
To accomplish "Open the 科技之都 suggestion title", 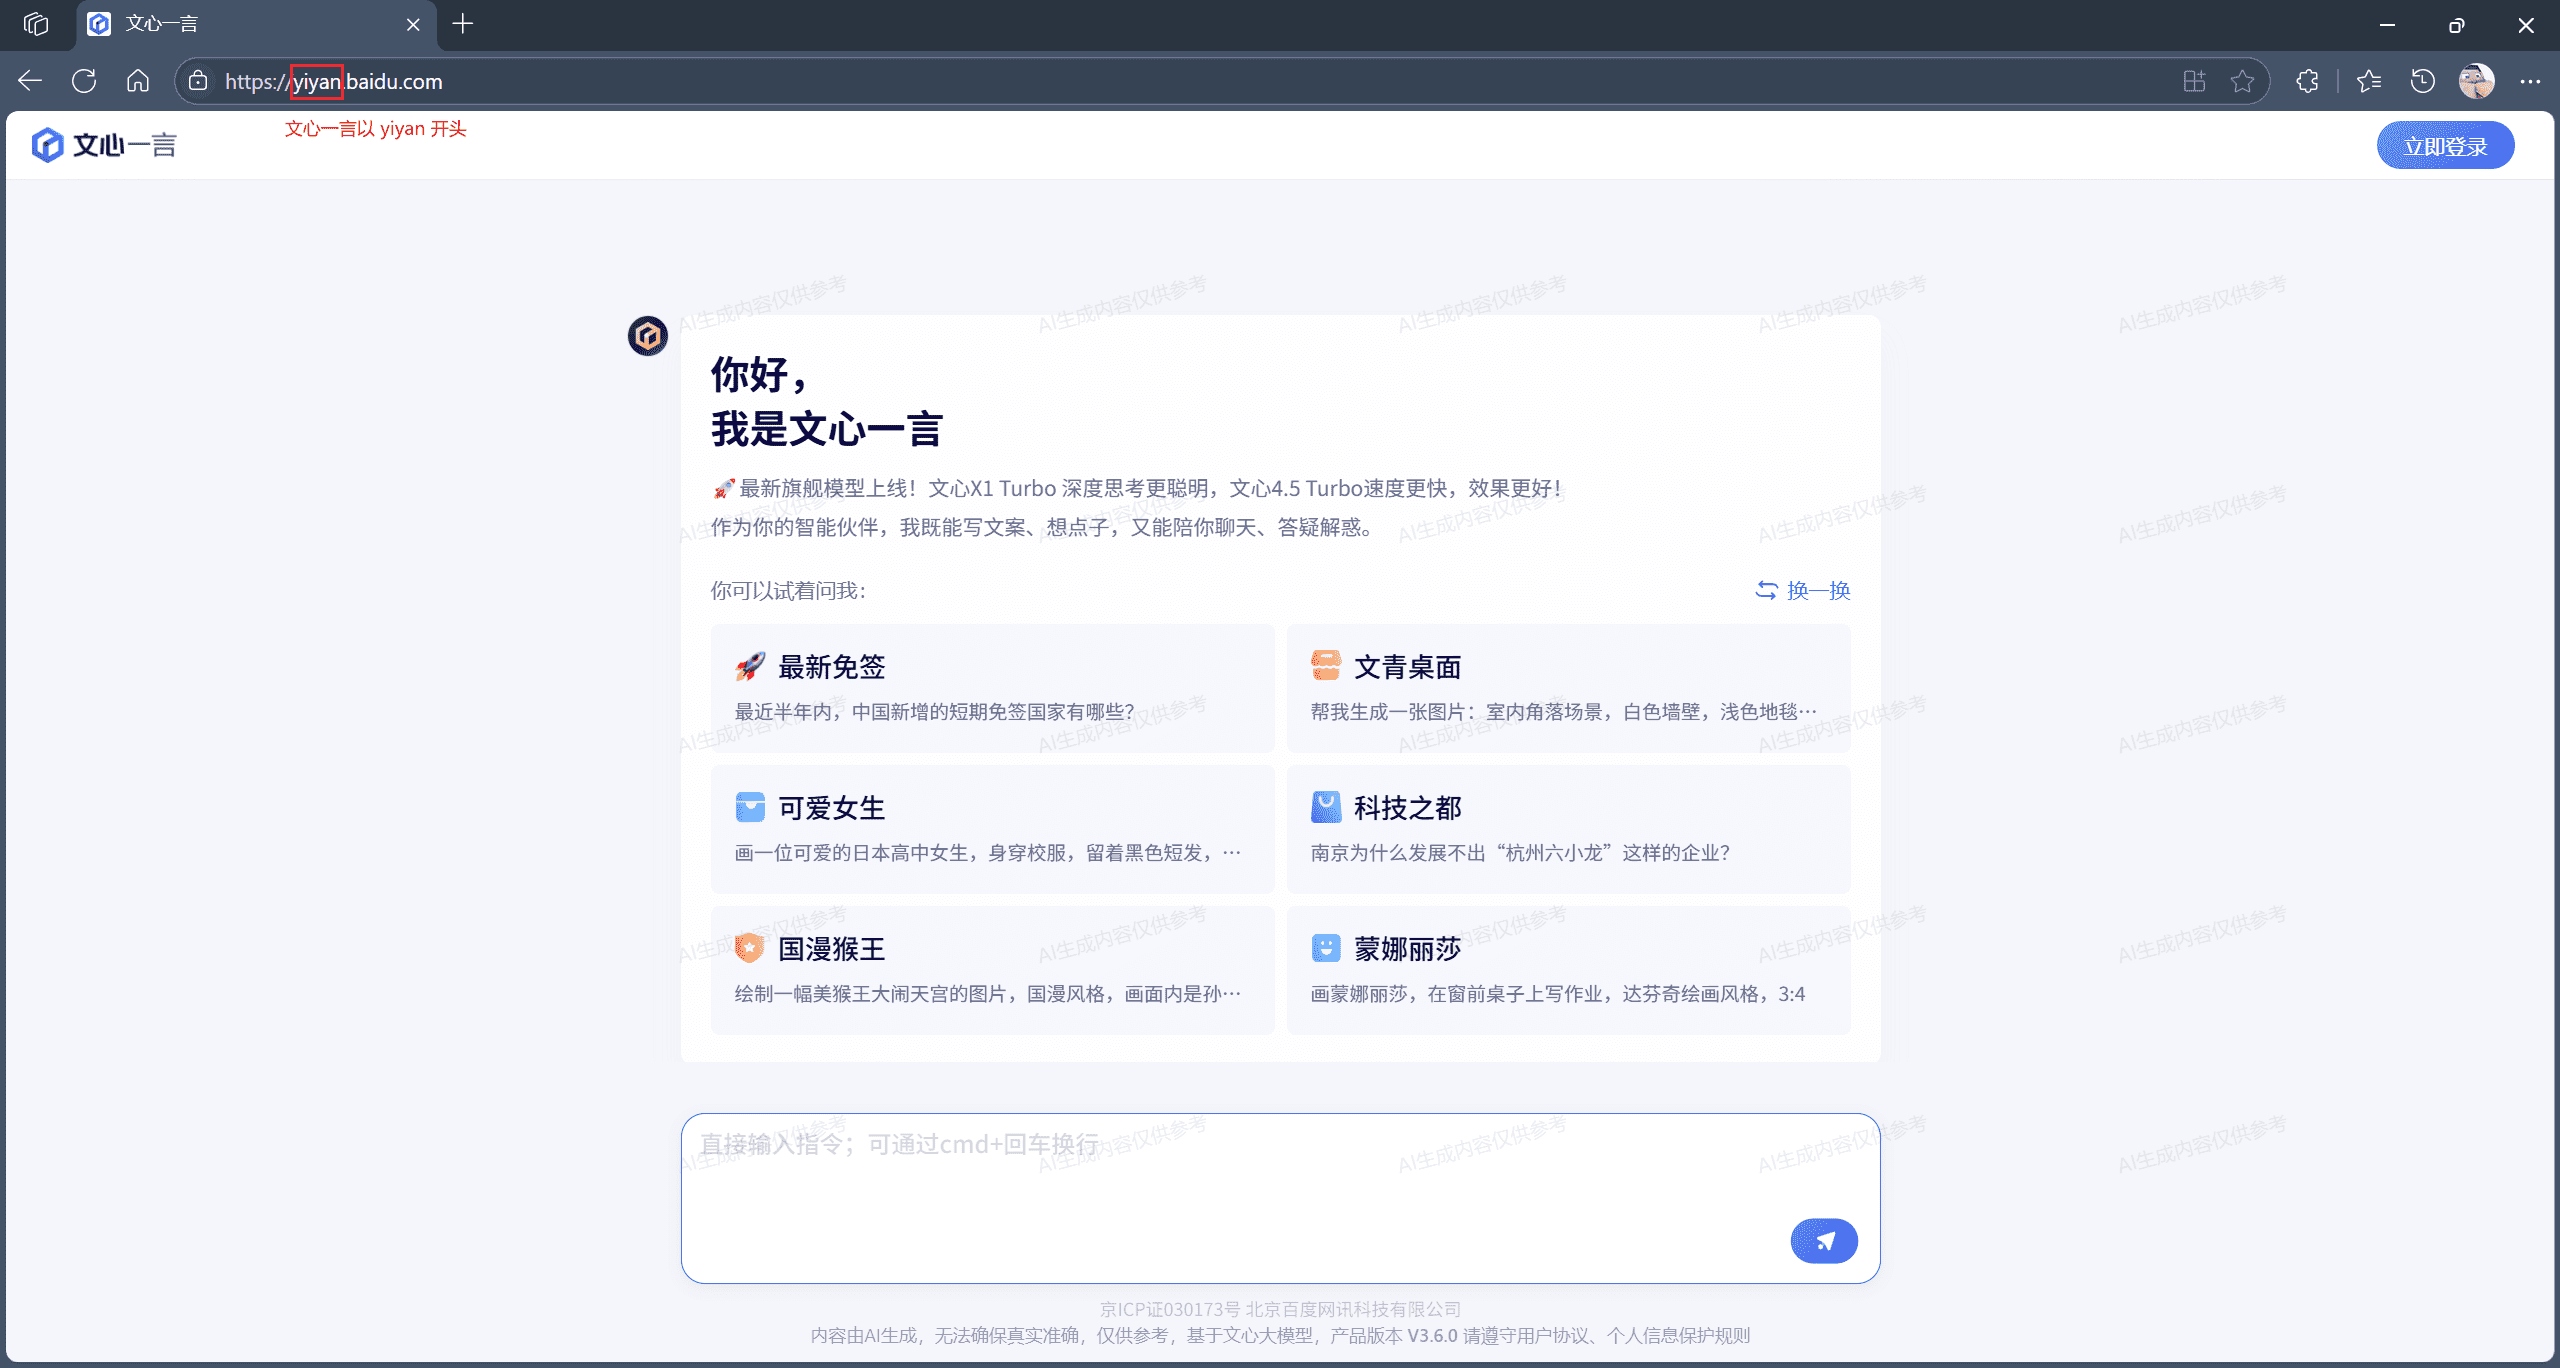I will (1408, 808).
